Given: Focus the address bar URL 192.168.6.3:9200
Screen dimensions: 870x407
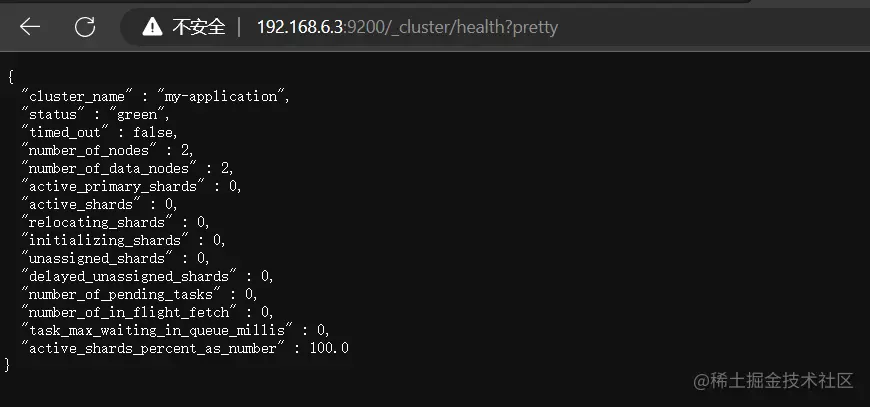Looking at the screenshot, I should pyautogui.click(x=321, y=27).
